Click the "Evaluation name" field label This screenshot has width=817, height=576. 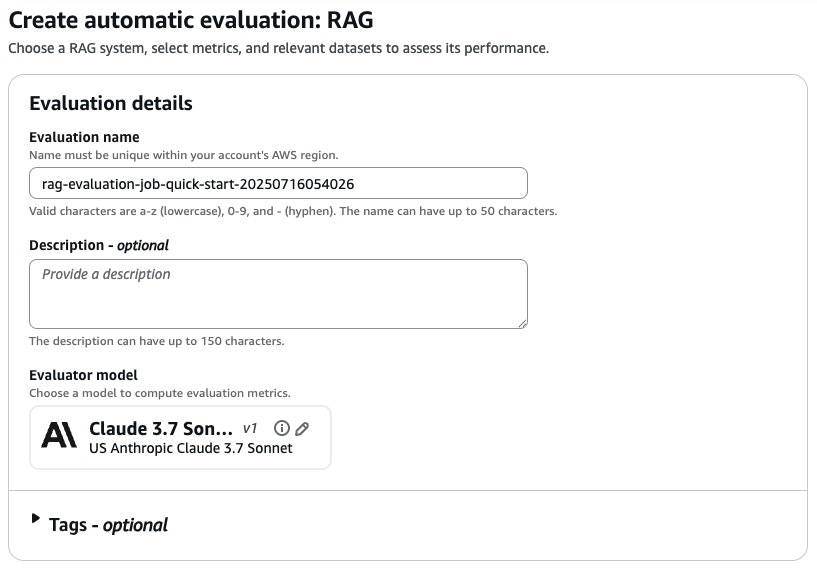point(84,137)
